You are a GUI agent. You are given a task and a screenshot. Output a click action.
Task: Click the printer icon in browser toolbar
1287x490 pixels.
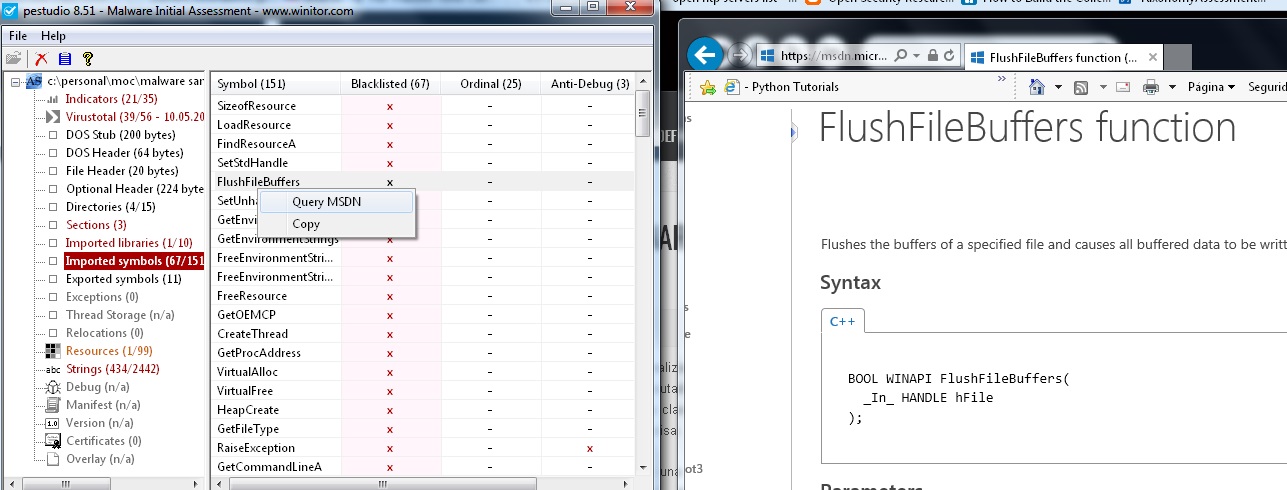(x=1150, y=87)
